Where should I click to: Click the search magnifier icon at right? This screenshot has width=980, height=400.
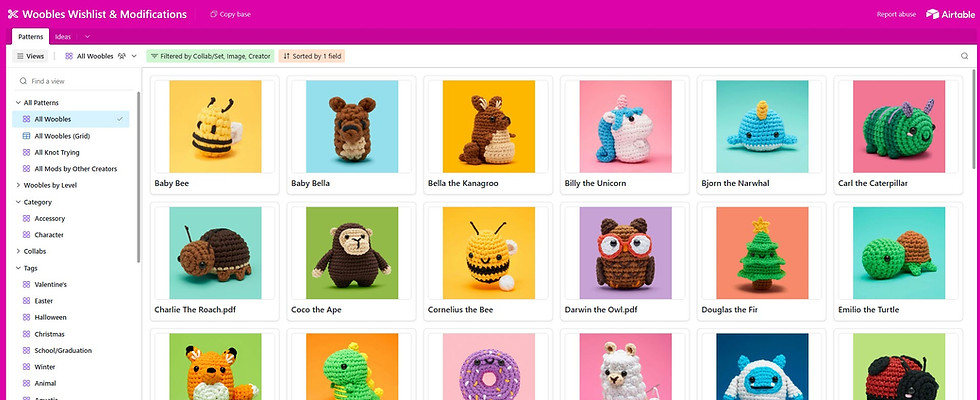tap(964, 56)
